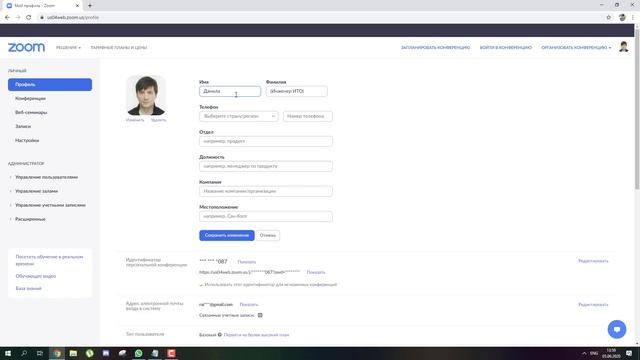Image resolution: width=640 pixels, height=360 pixels.
Task: Open File Explorer from the taskbar
Action: [x=73, y=353]
